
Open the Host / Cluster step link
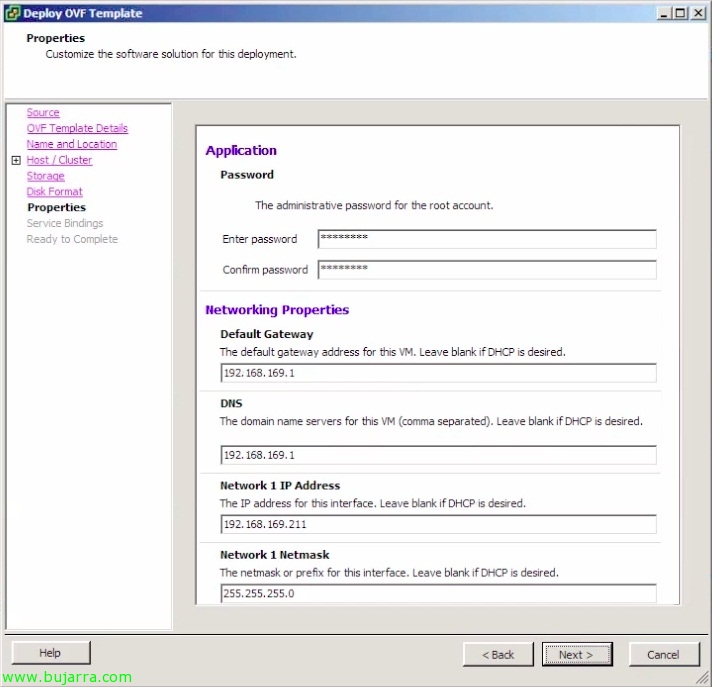(59, 160)
